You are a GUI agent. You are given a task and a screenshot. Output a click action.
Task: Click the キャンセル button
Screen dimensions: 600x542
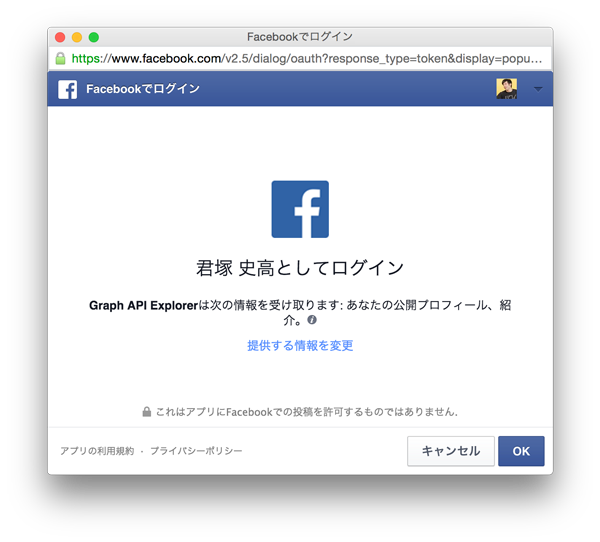[x=451, y=451]
